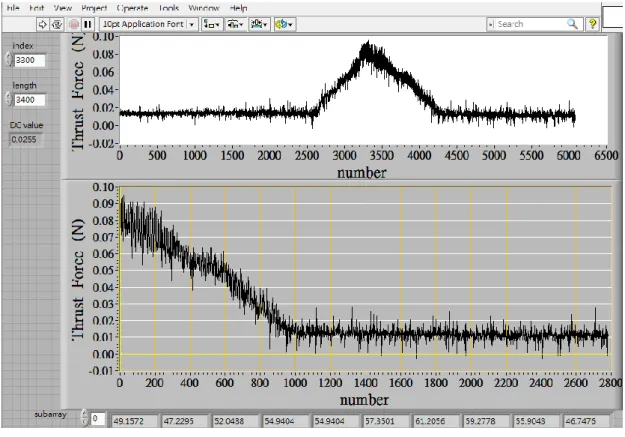Open the Project menu
The height and width of the screenshot is (437, 625).
tap(94, 8)
